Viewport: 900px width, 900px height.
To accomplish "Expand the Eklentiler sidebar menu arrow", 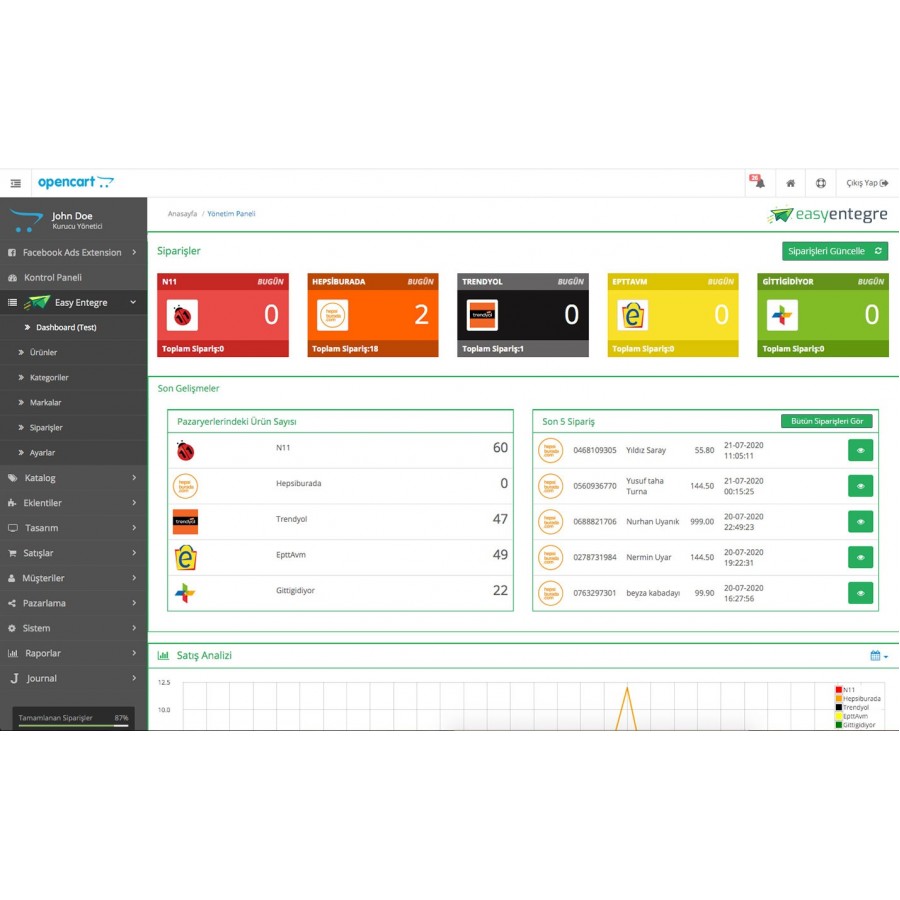I will point(134,503).
